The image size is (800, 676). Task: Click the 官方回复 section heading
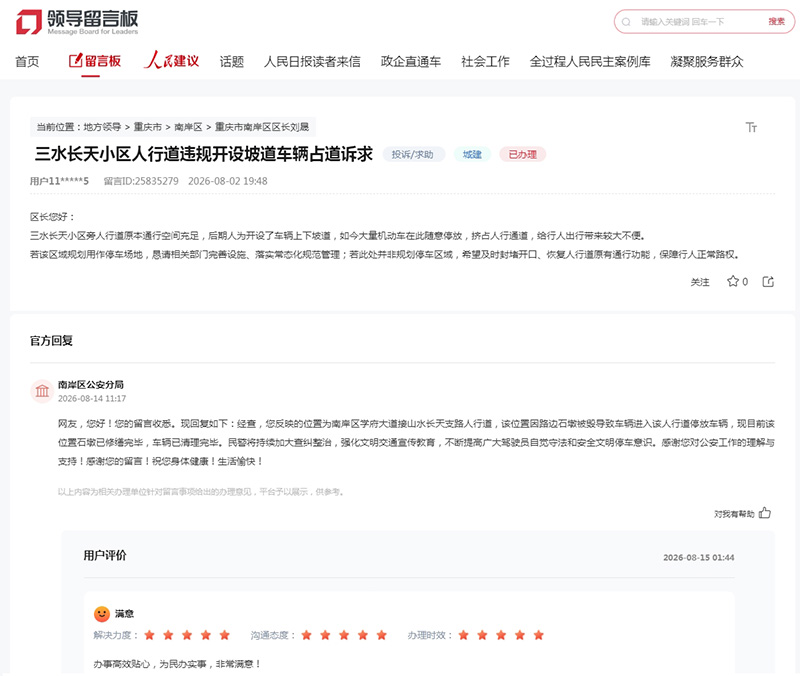(x=51, y=341)
